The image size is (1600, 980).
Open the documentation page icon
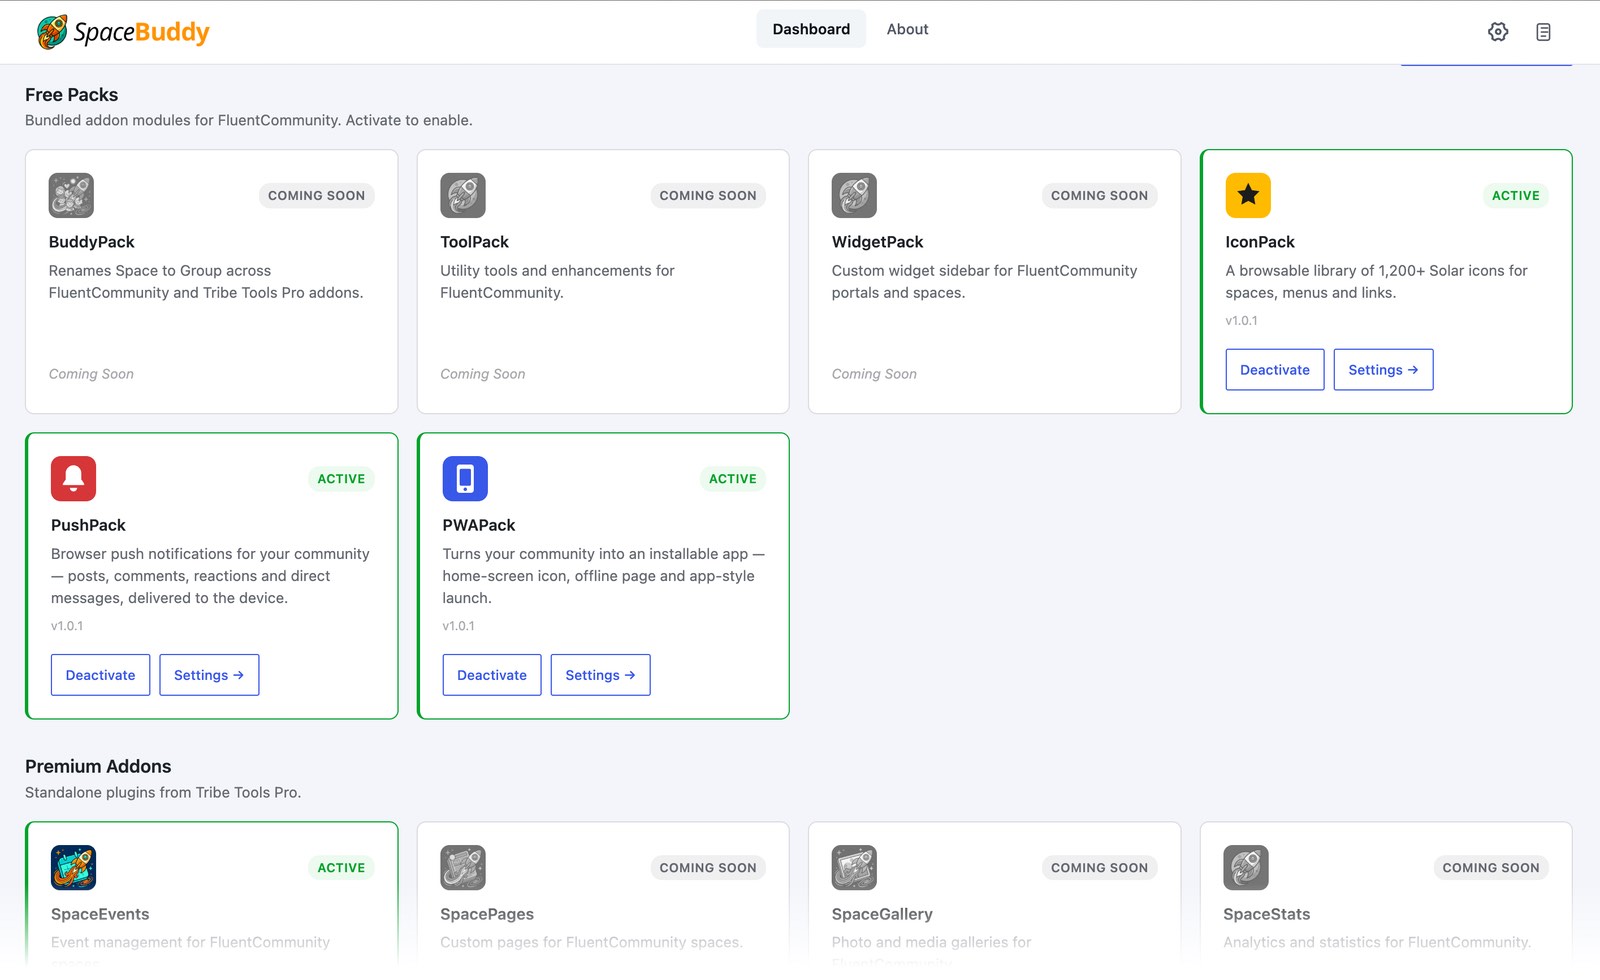point(1544,32)
